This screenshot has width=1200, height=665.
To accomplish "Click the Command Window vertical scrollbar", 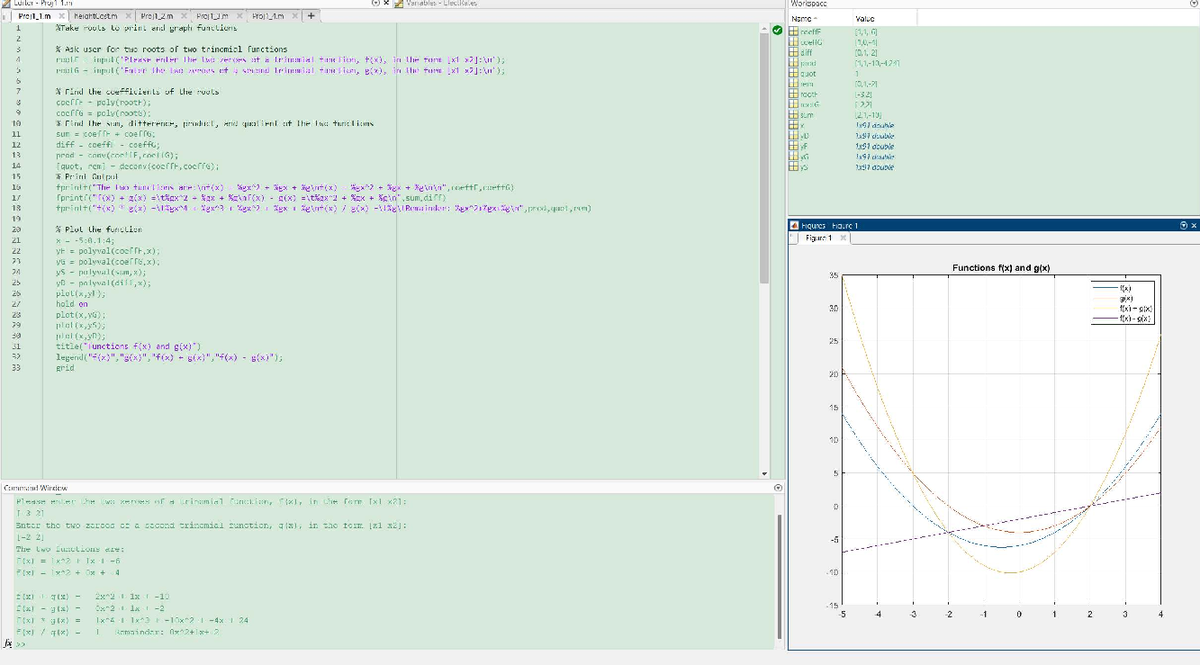I will (779, 575).
